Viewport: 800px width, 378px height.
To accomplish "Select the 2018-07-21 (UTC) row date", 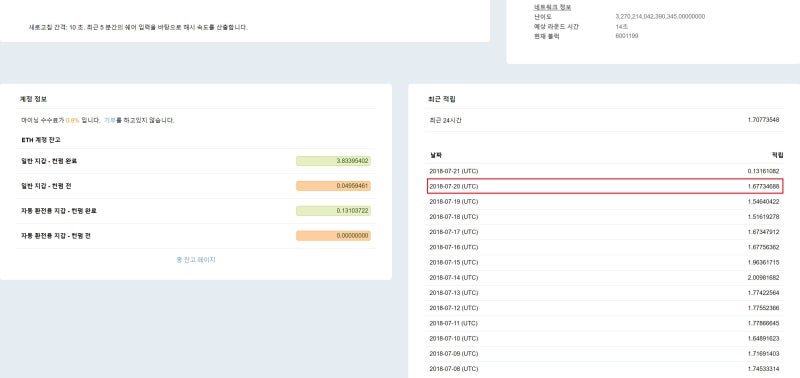I will pos(454,171).
